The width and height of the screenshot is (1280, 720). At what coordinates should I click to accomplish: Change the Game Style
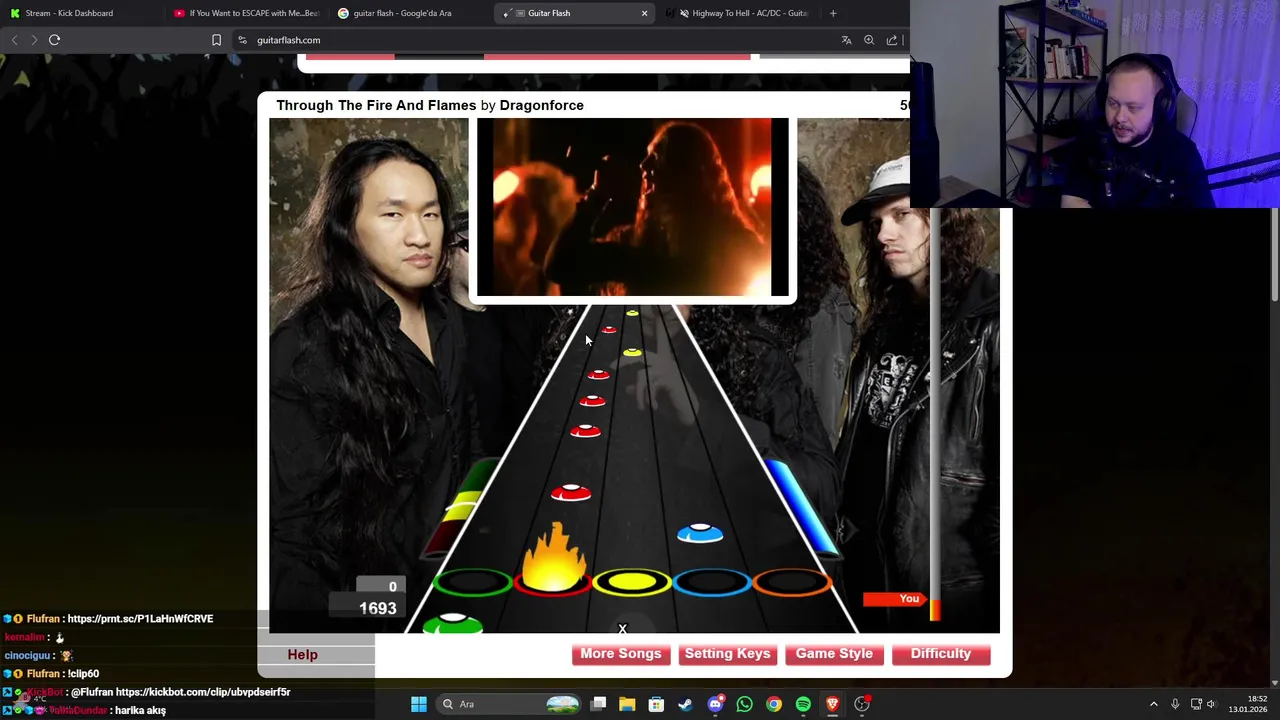click(x=834, y=654)
